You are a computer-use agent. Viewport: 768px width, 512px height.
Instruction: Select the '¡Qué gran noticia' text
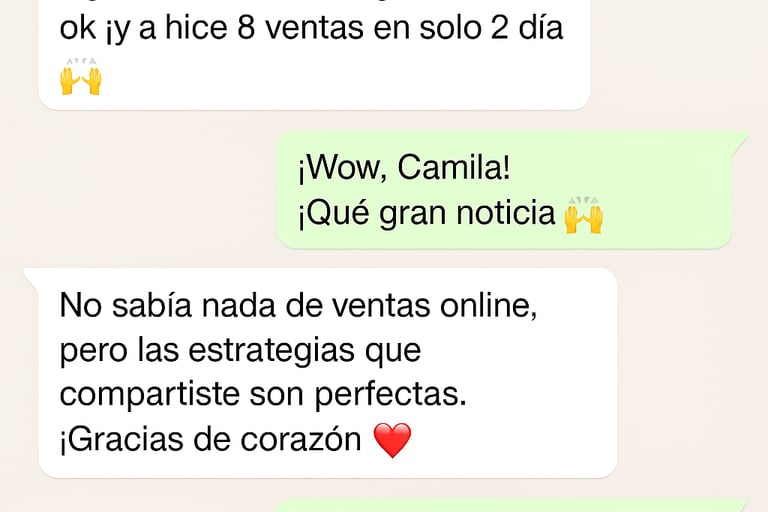click(x=426, y=214)
